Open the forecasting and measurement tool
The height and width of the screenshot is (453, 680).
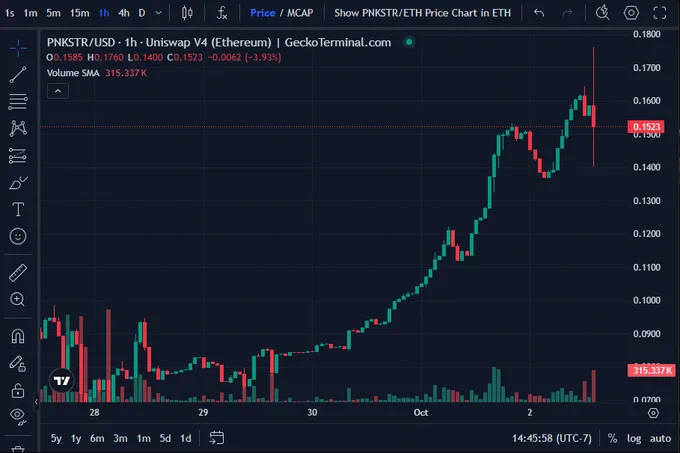pyautogui.click(x=18, y=156)
